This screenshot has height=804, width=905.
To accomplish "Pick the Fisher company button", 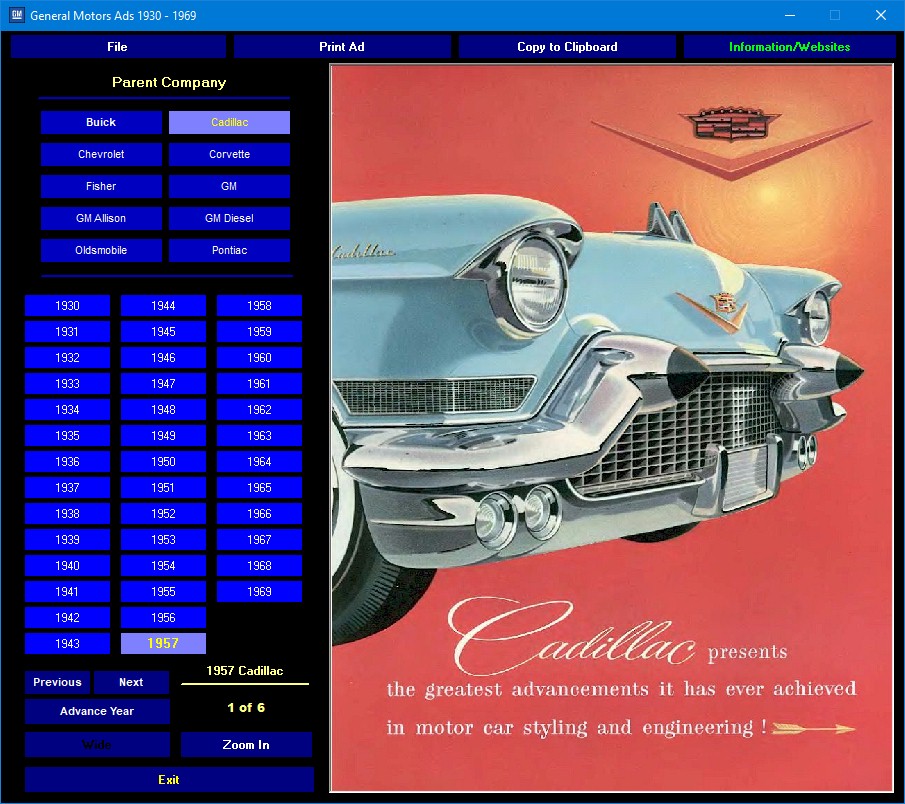I will [101, 186].
